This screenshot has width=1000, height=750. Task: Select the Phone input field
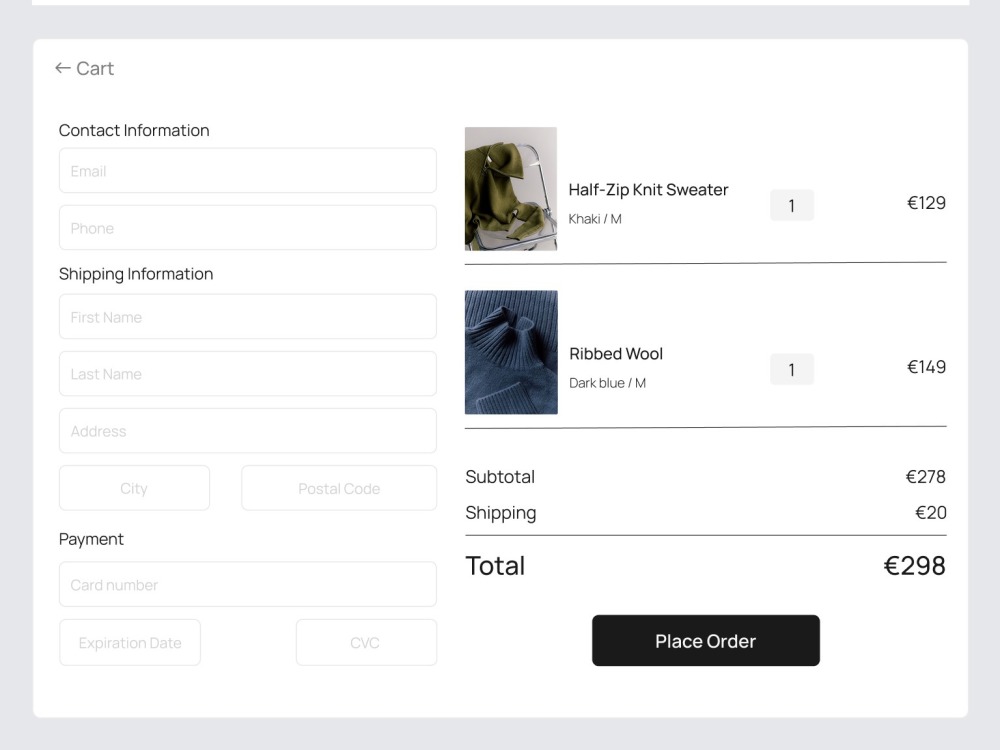pos(247,228)
